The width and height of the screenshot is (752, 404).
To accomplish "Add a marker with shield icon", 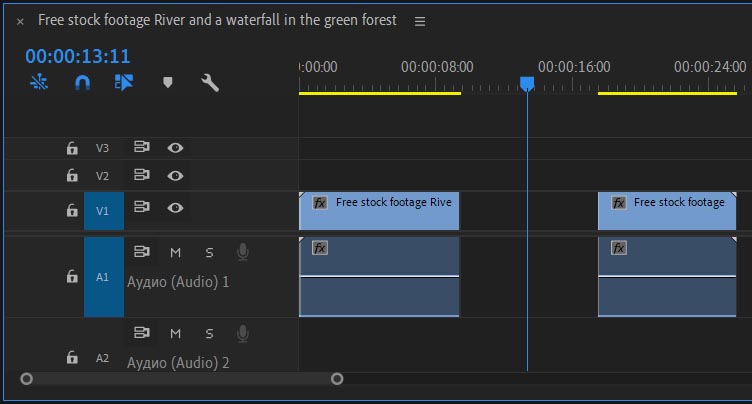I will click(167, 83).
